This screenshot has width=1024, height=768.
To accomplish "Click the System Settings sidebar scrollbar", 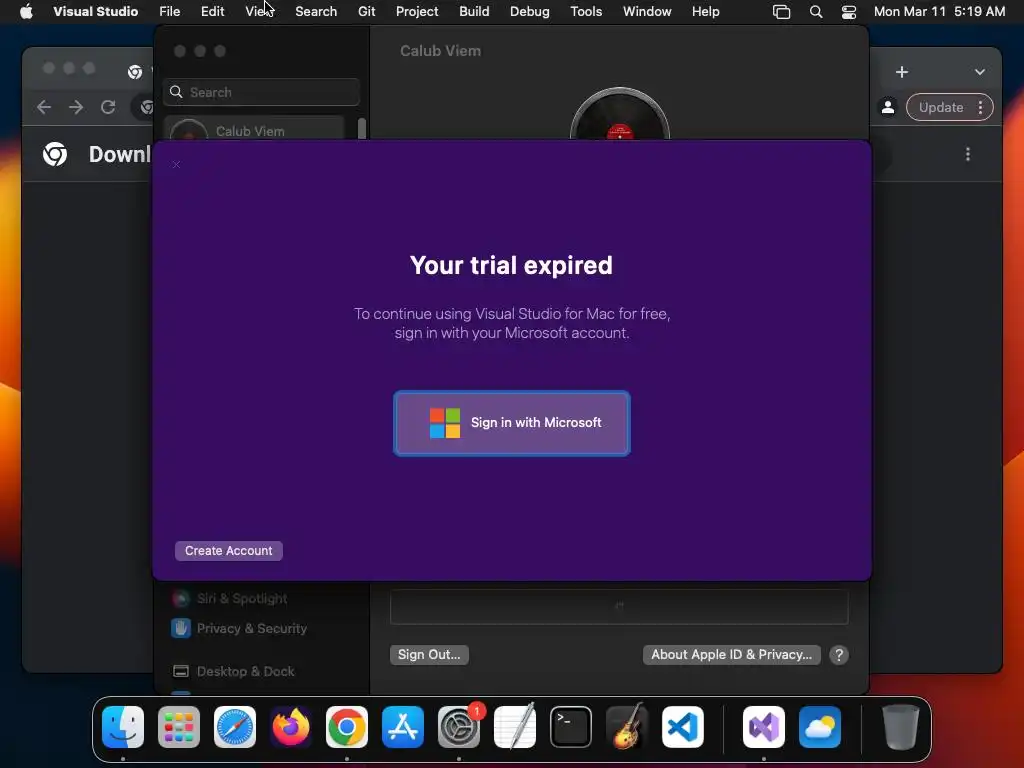I will click(362, 129).
